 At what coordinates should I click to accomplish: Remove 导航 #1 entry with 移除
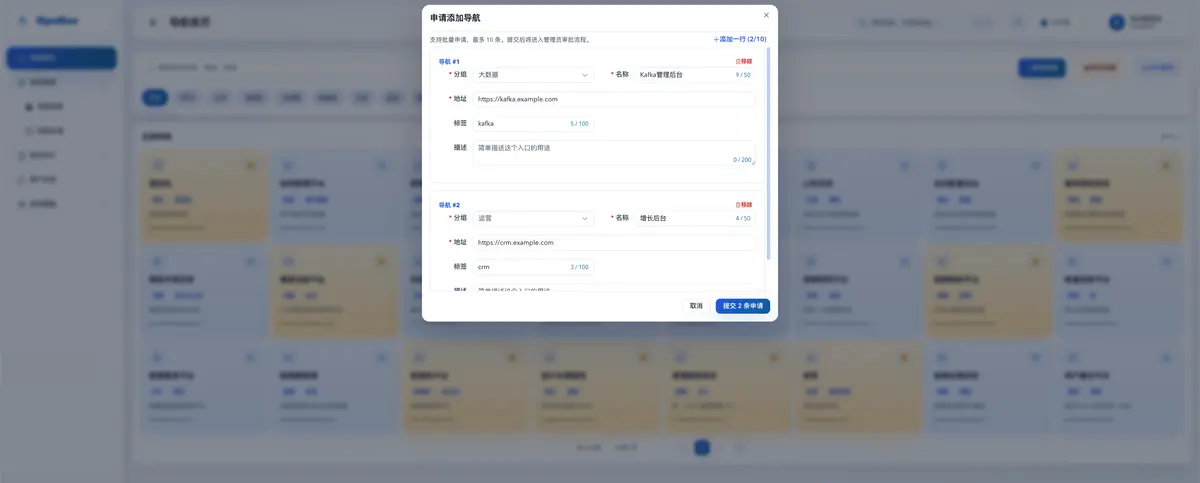click(743, 61)
